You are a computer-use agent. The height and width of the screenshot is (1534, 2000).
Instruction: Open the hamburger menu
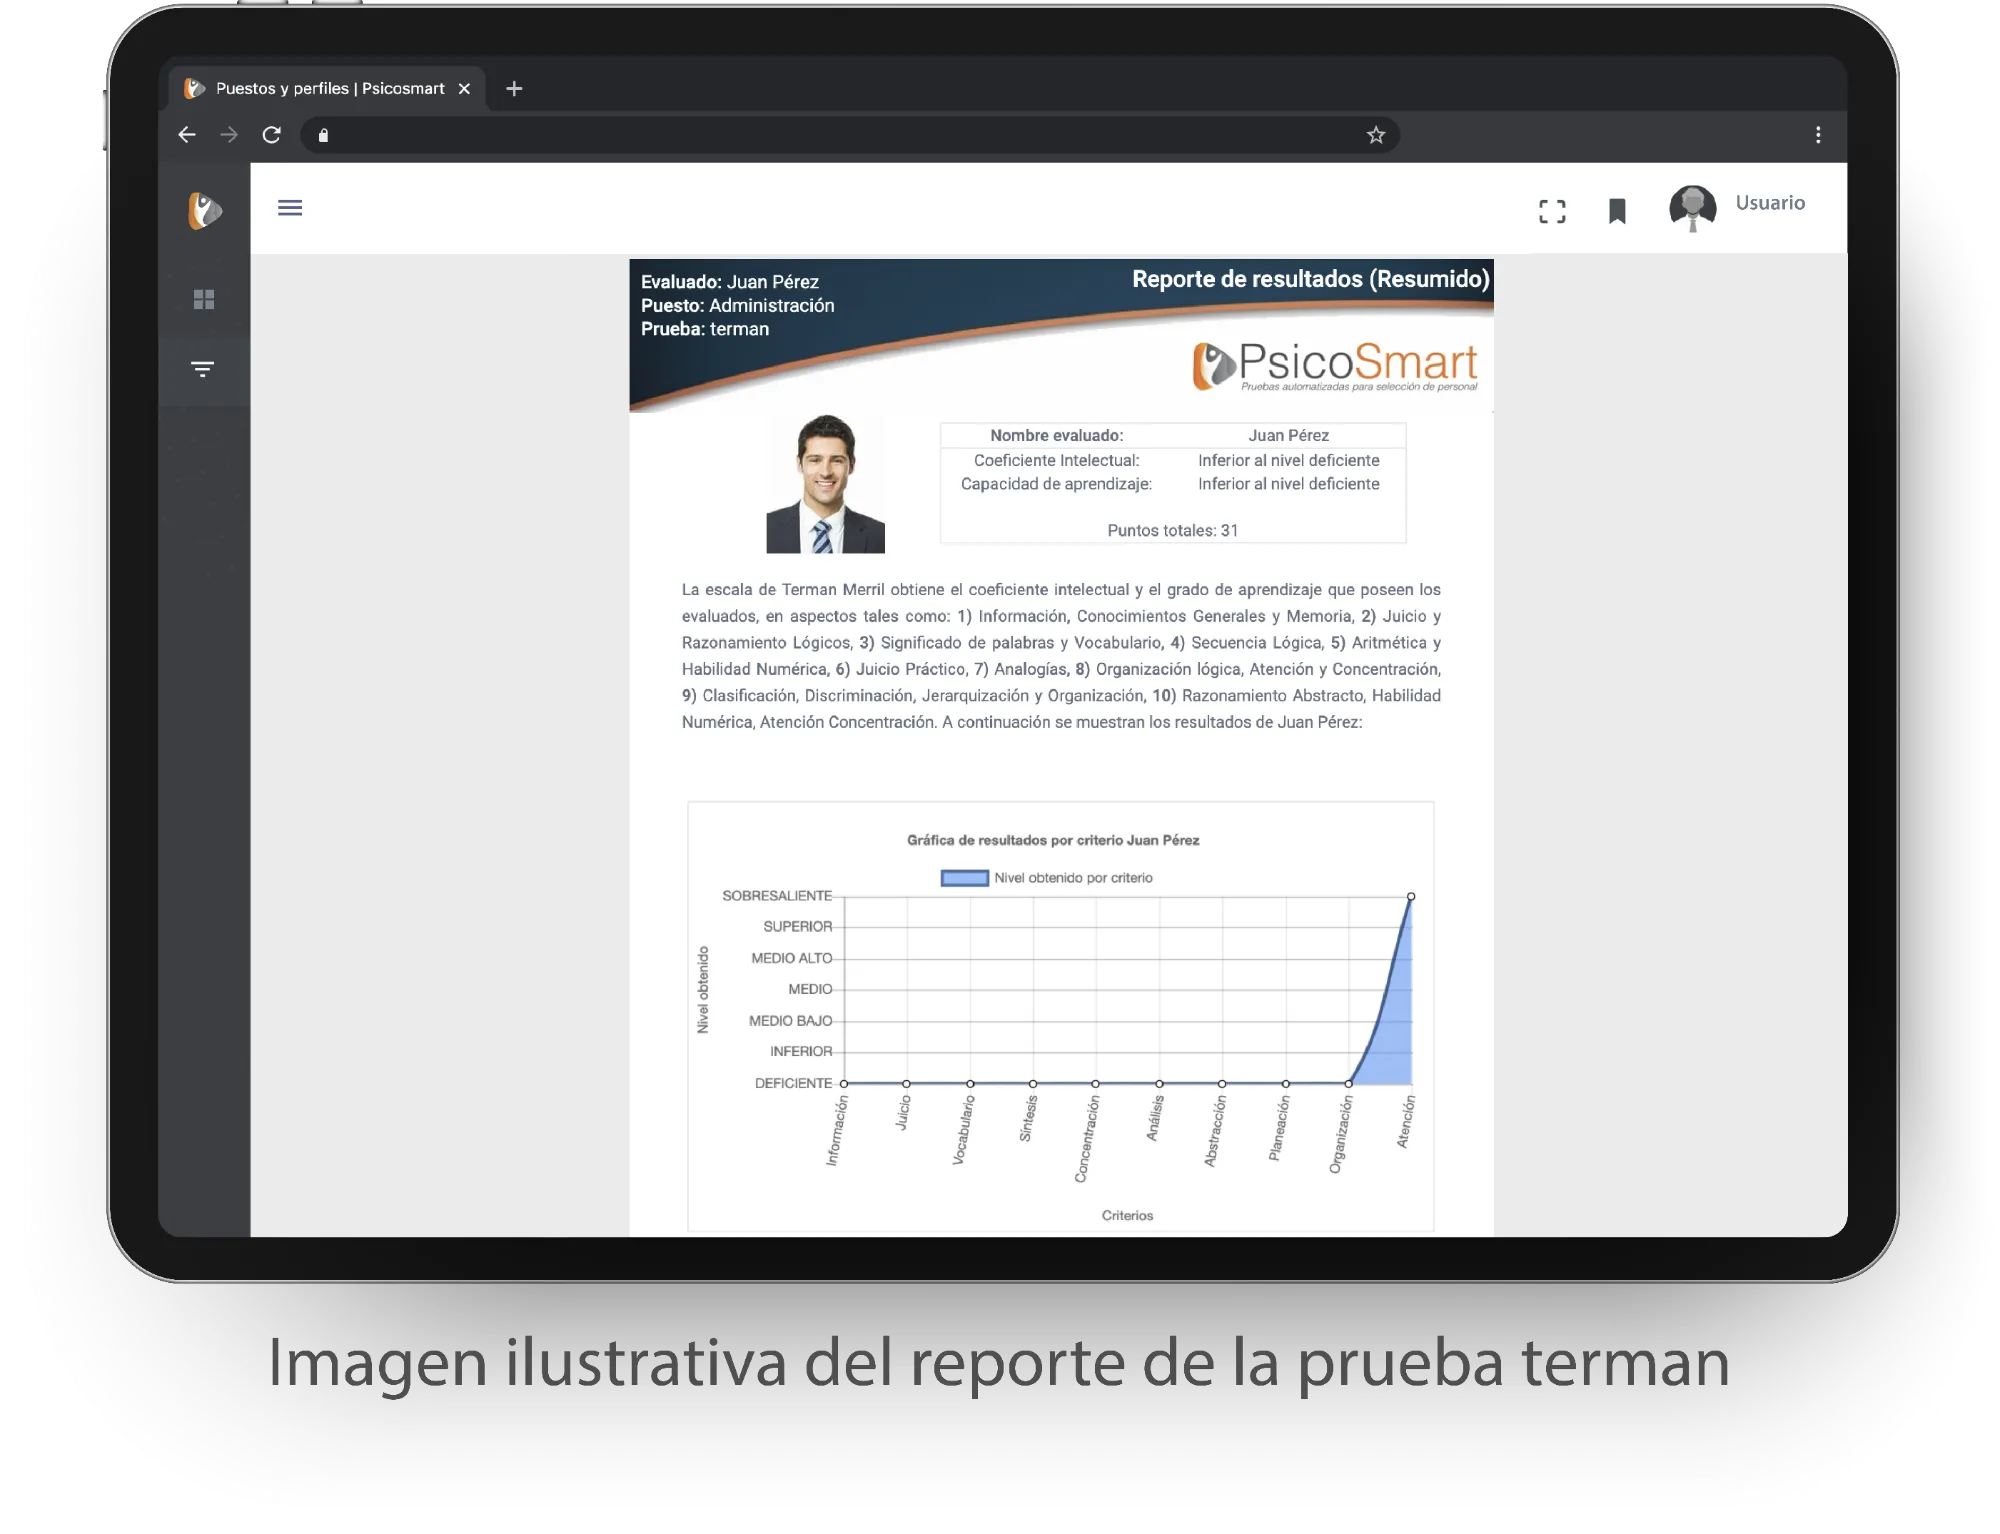(x=290, y=208)
